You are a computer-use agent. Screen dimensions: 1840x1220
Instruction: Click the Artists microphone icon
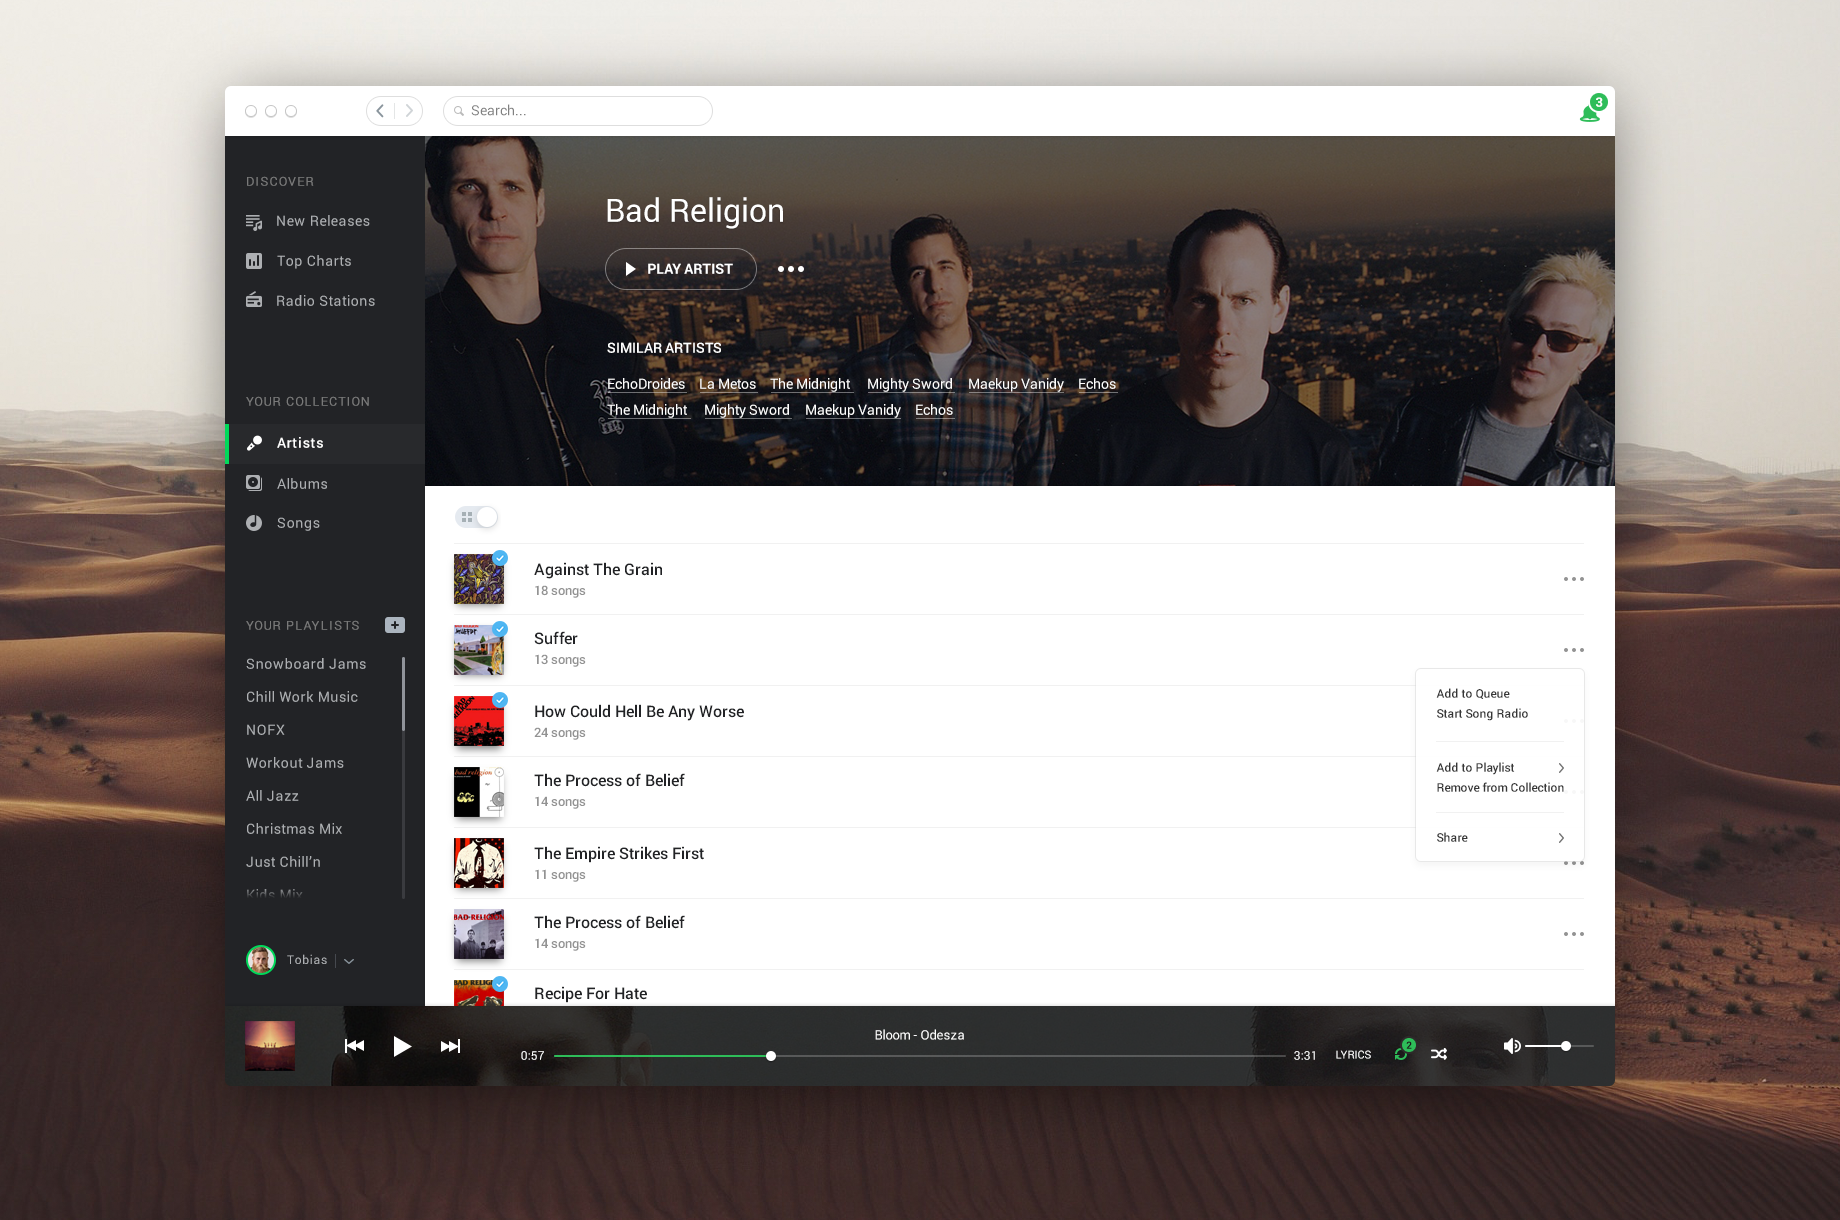click(254, 443)
